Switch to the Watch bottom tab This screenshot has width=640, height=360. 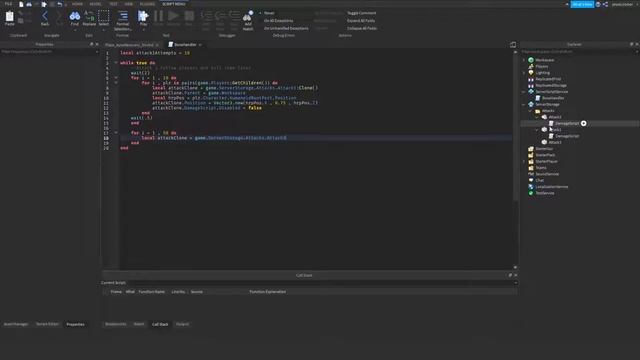point(139,324)
